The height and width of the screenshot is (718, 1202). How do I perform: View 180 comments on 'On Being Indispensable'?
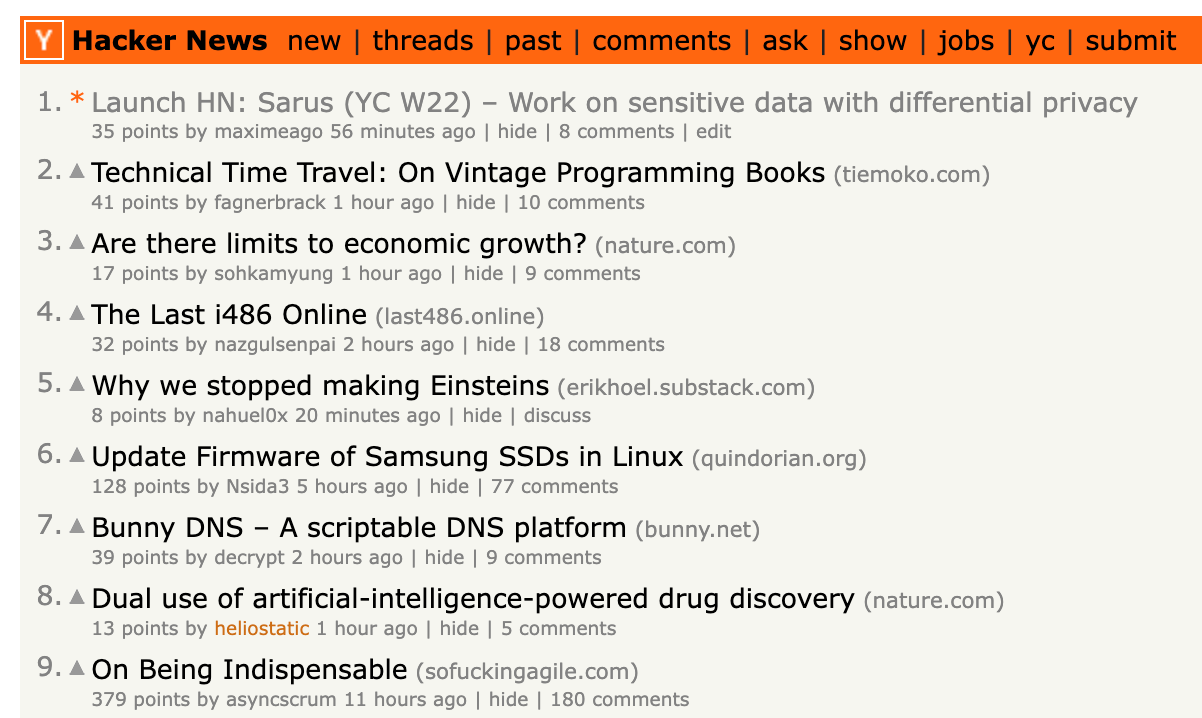619,700
